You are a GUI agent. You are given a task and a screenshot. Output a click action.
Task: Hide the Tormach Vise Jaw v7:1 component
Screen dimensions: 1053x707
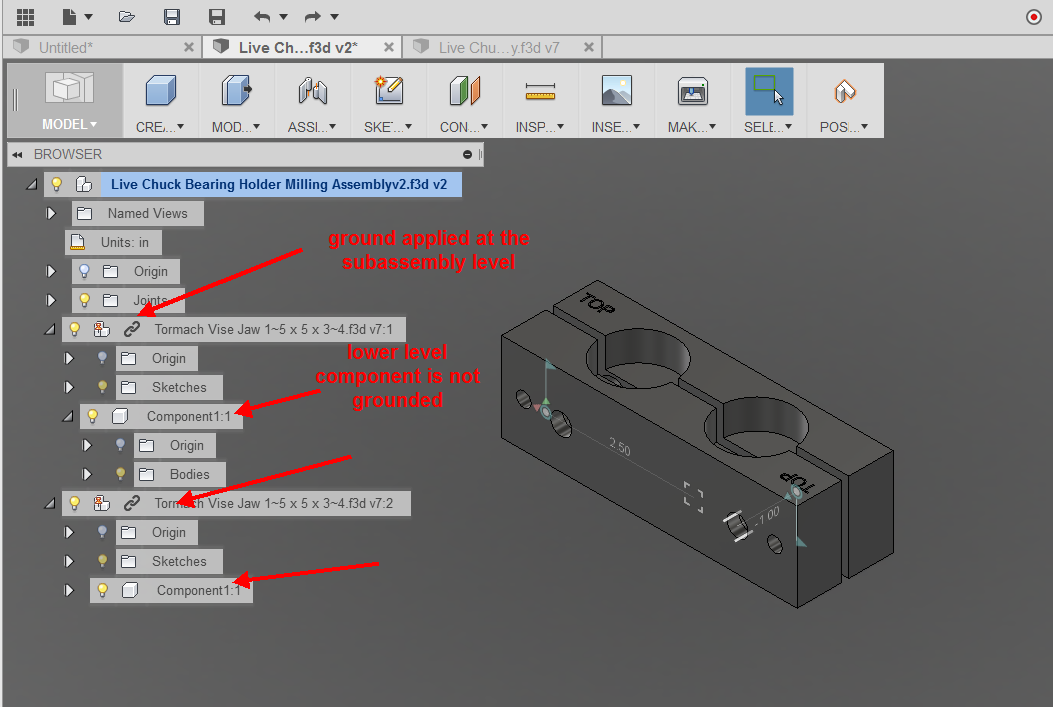click(x=74, y=329)
